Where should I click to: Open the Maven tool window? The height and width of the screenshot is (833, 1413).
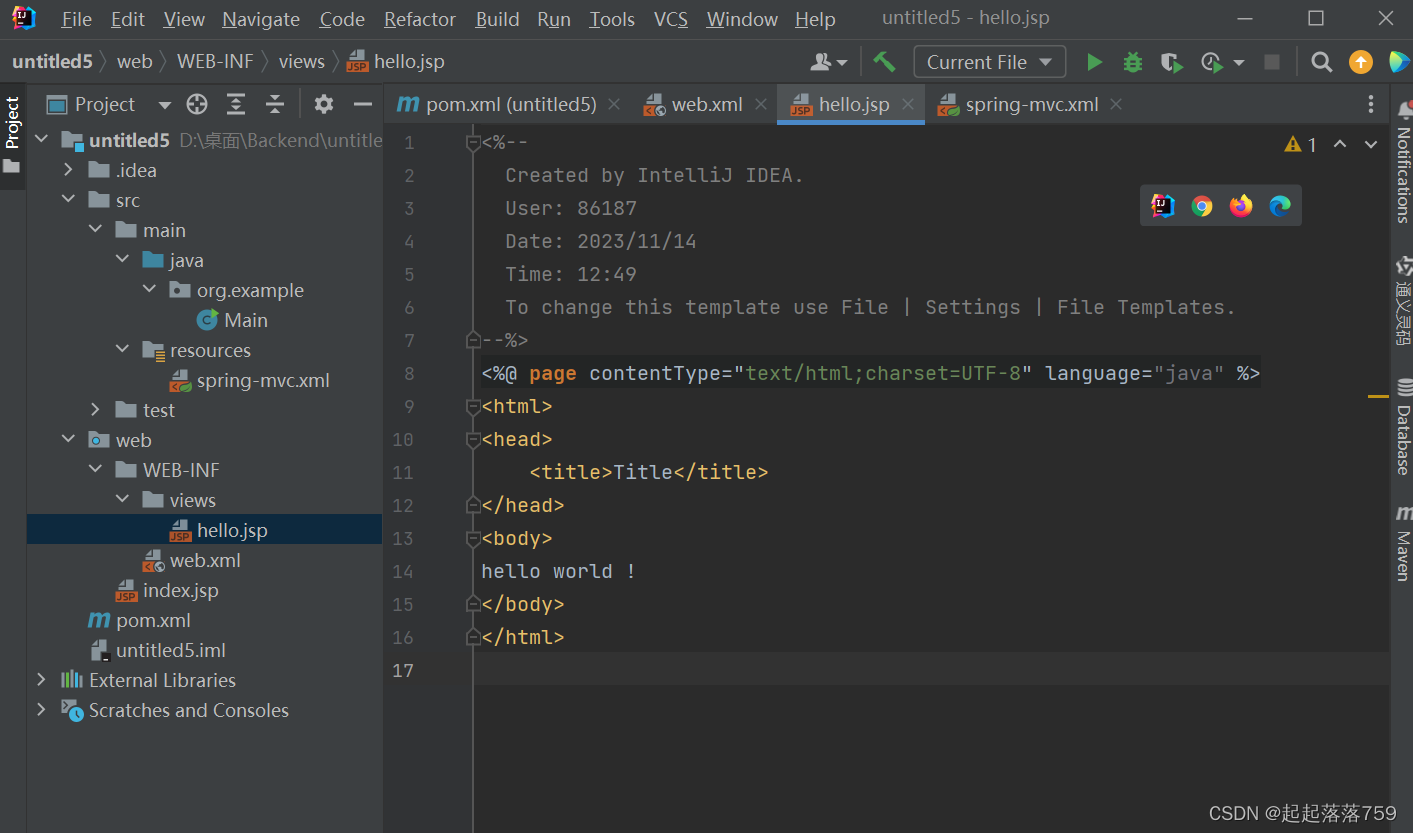point(1402,542)
